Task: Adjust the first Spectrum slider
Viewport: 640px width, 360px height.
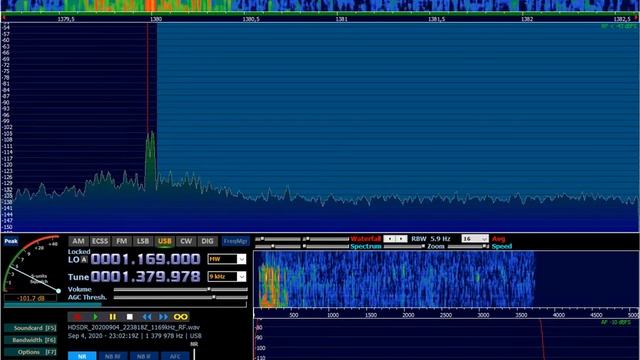Action: click(278, 247)
